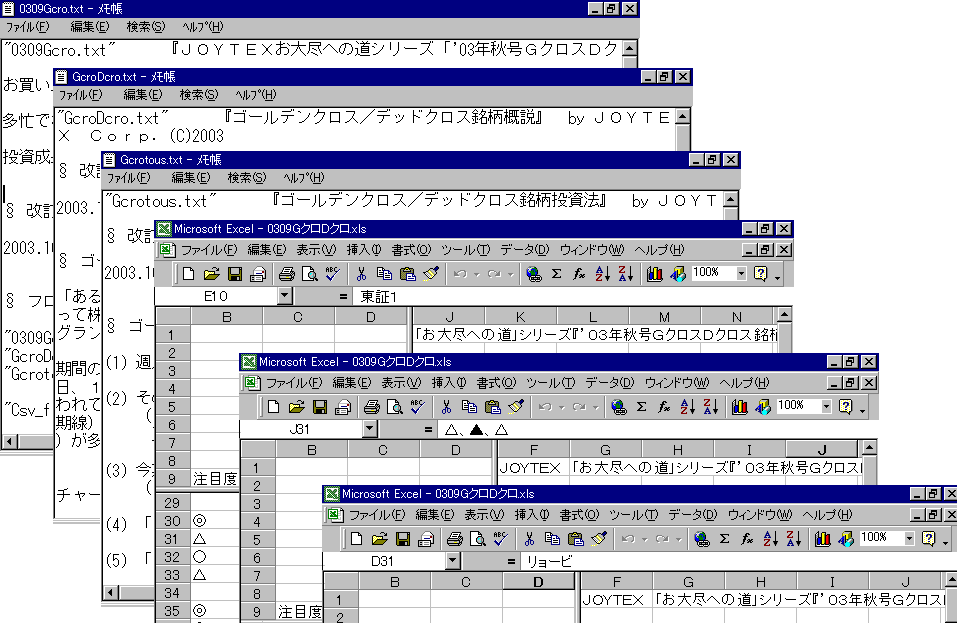This screenshot has width=957, height=623.
Task: Click Paste clipboard icon in the J31 Excel window
Action: click(493, 407)
